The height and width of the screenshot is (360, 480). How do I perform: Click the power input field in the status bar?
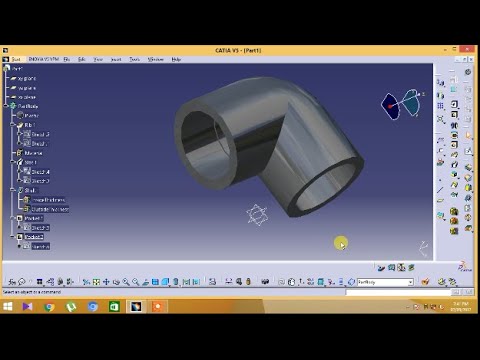coord(398,292)
